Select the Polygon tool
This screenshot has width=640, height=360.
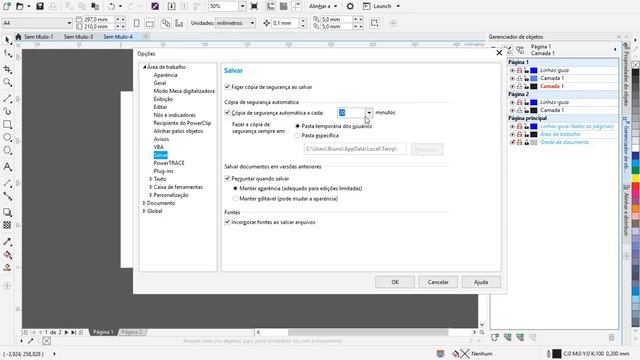click(7, 150)
